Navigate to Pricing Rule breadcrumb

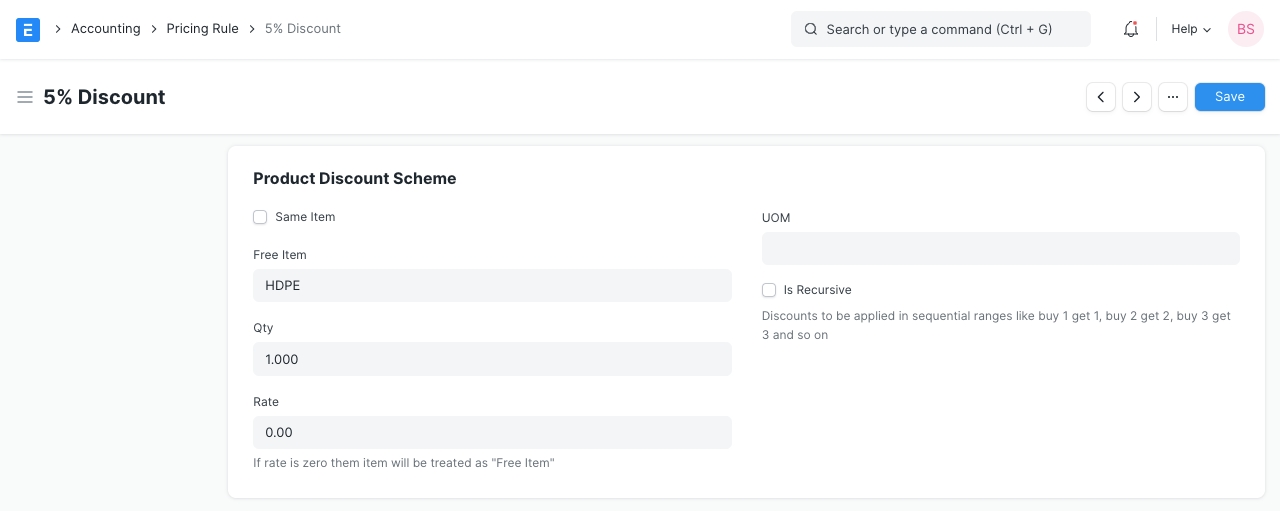point(202,29)
